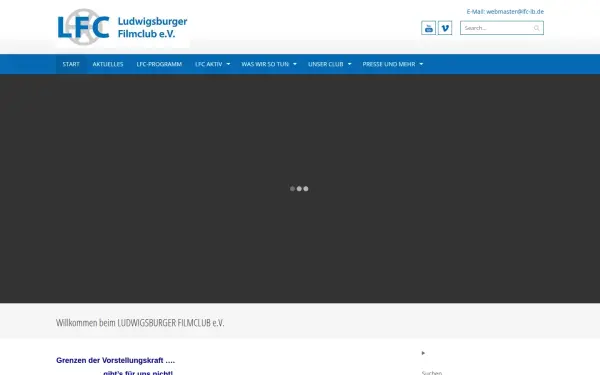Expand LFC AKTIV dropdown arrow

click(x=228, y=64)
